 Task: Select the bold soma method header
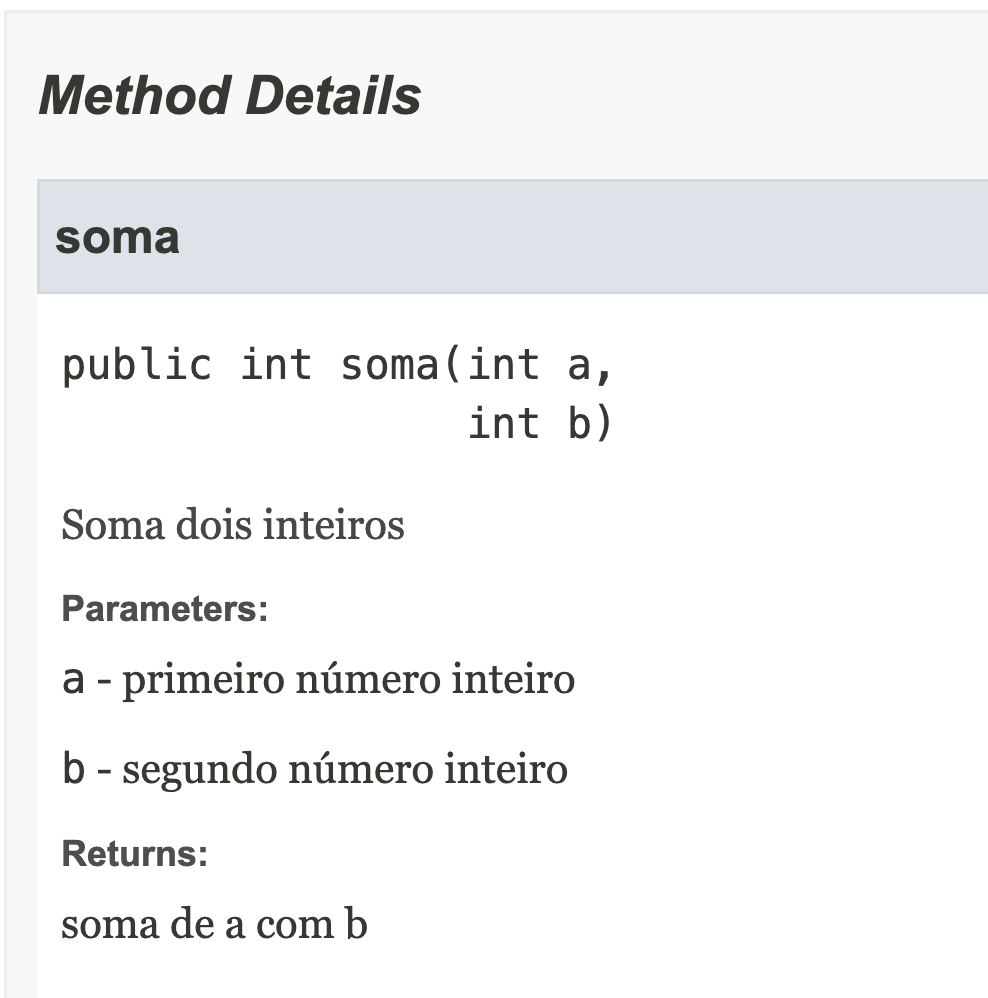[117, 238]
